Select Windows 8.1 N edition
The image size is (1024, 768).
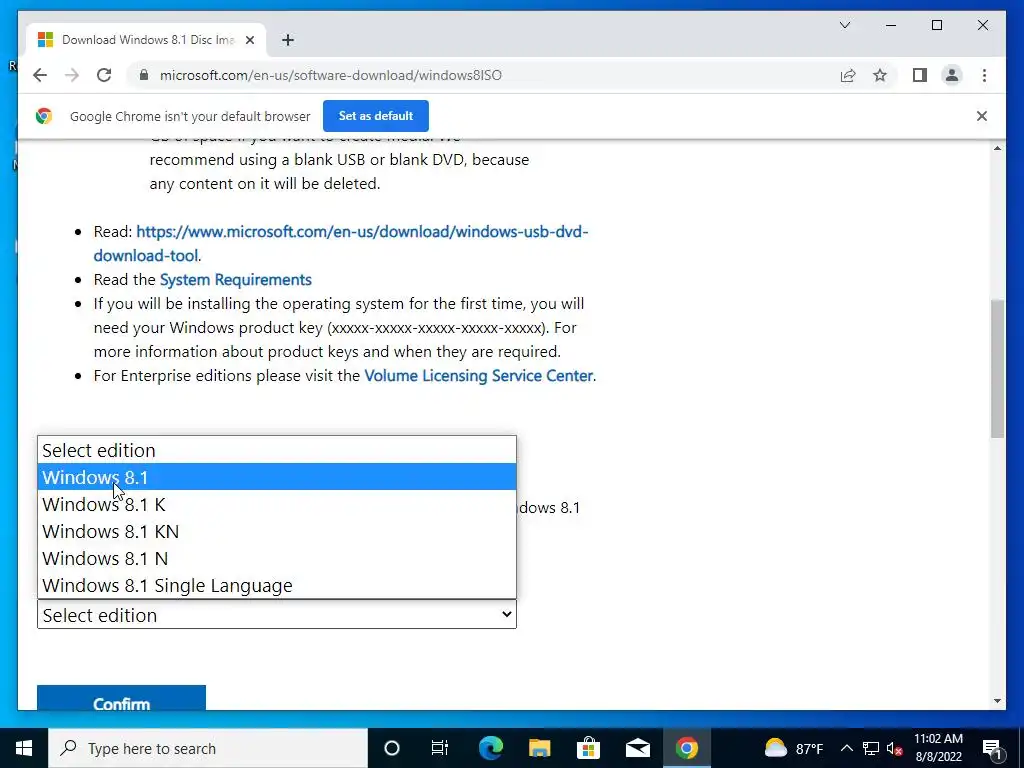277,558
